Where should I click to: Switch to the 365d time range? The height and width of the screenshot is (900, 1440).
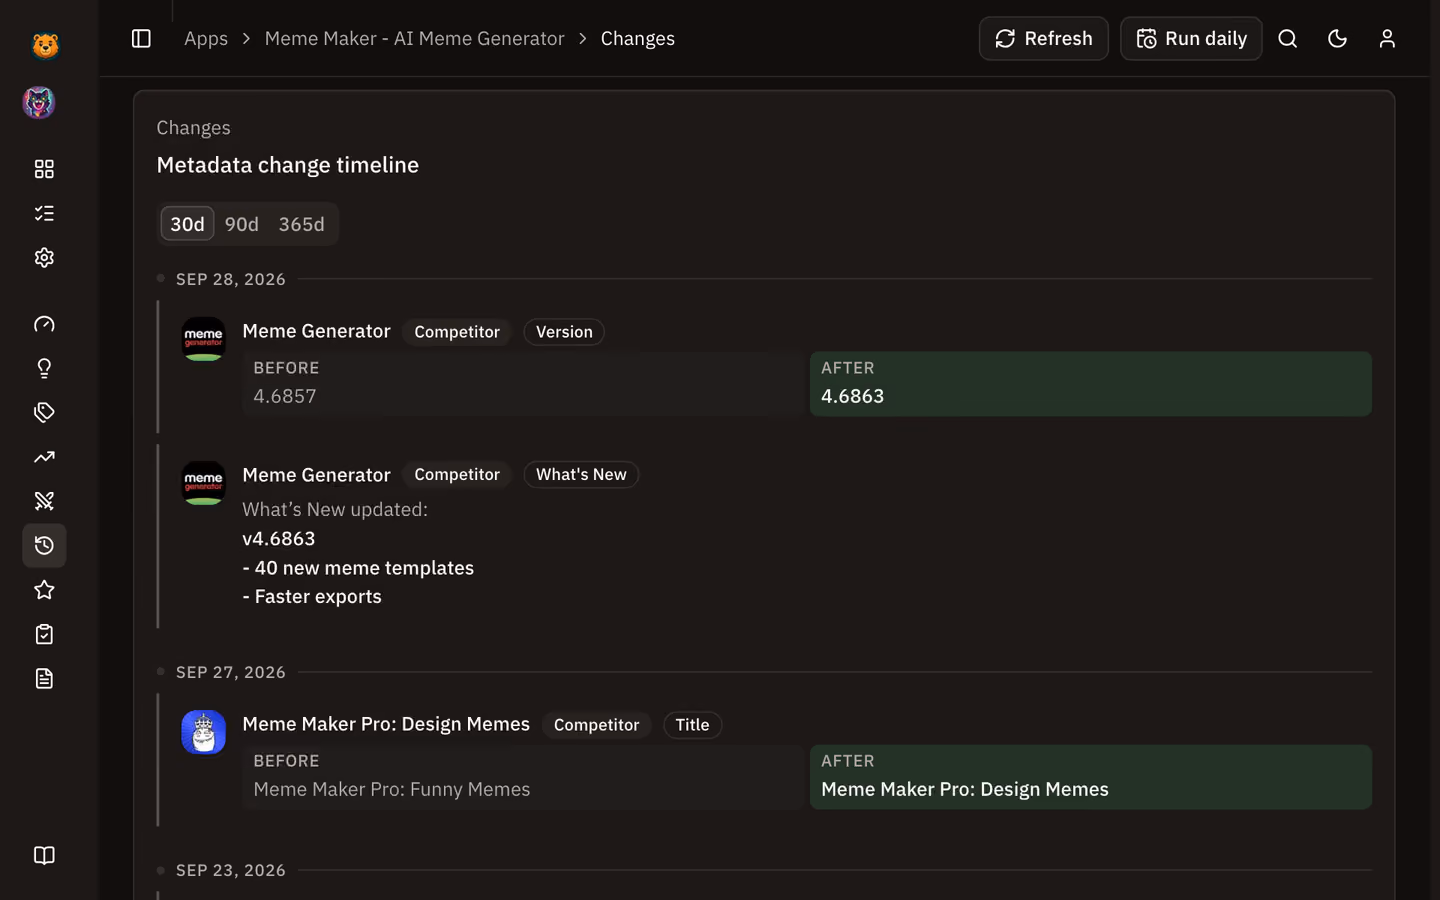pos(301,224)
